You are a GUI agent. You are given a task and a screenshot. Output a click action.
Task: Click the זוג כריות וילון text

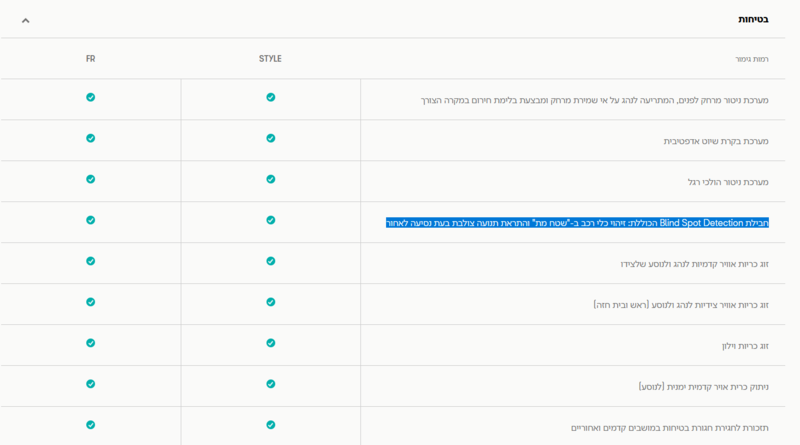point(745,346)
